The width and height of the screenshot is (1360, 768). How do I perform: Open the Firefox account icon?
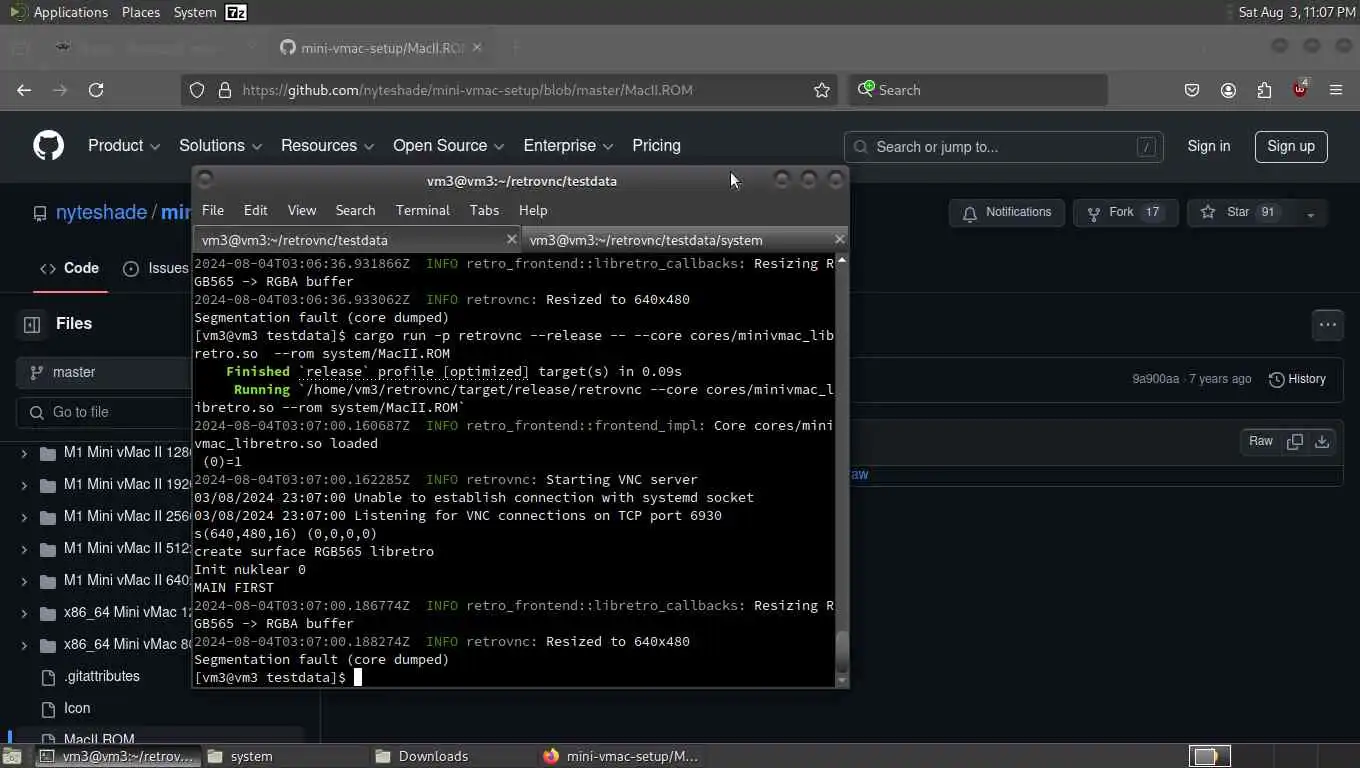point(1228,90)
